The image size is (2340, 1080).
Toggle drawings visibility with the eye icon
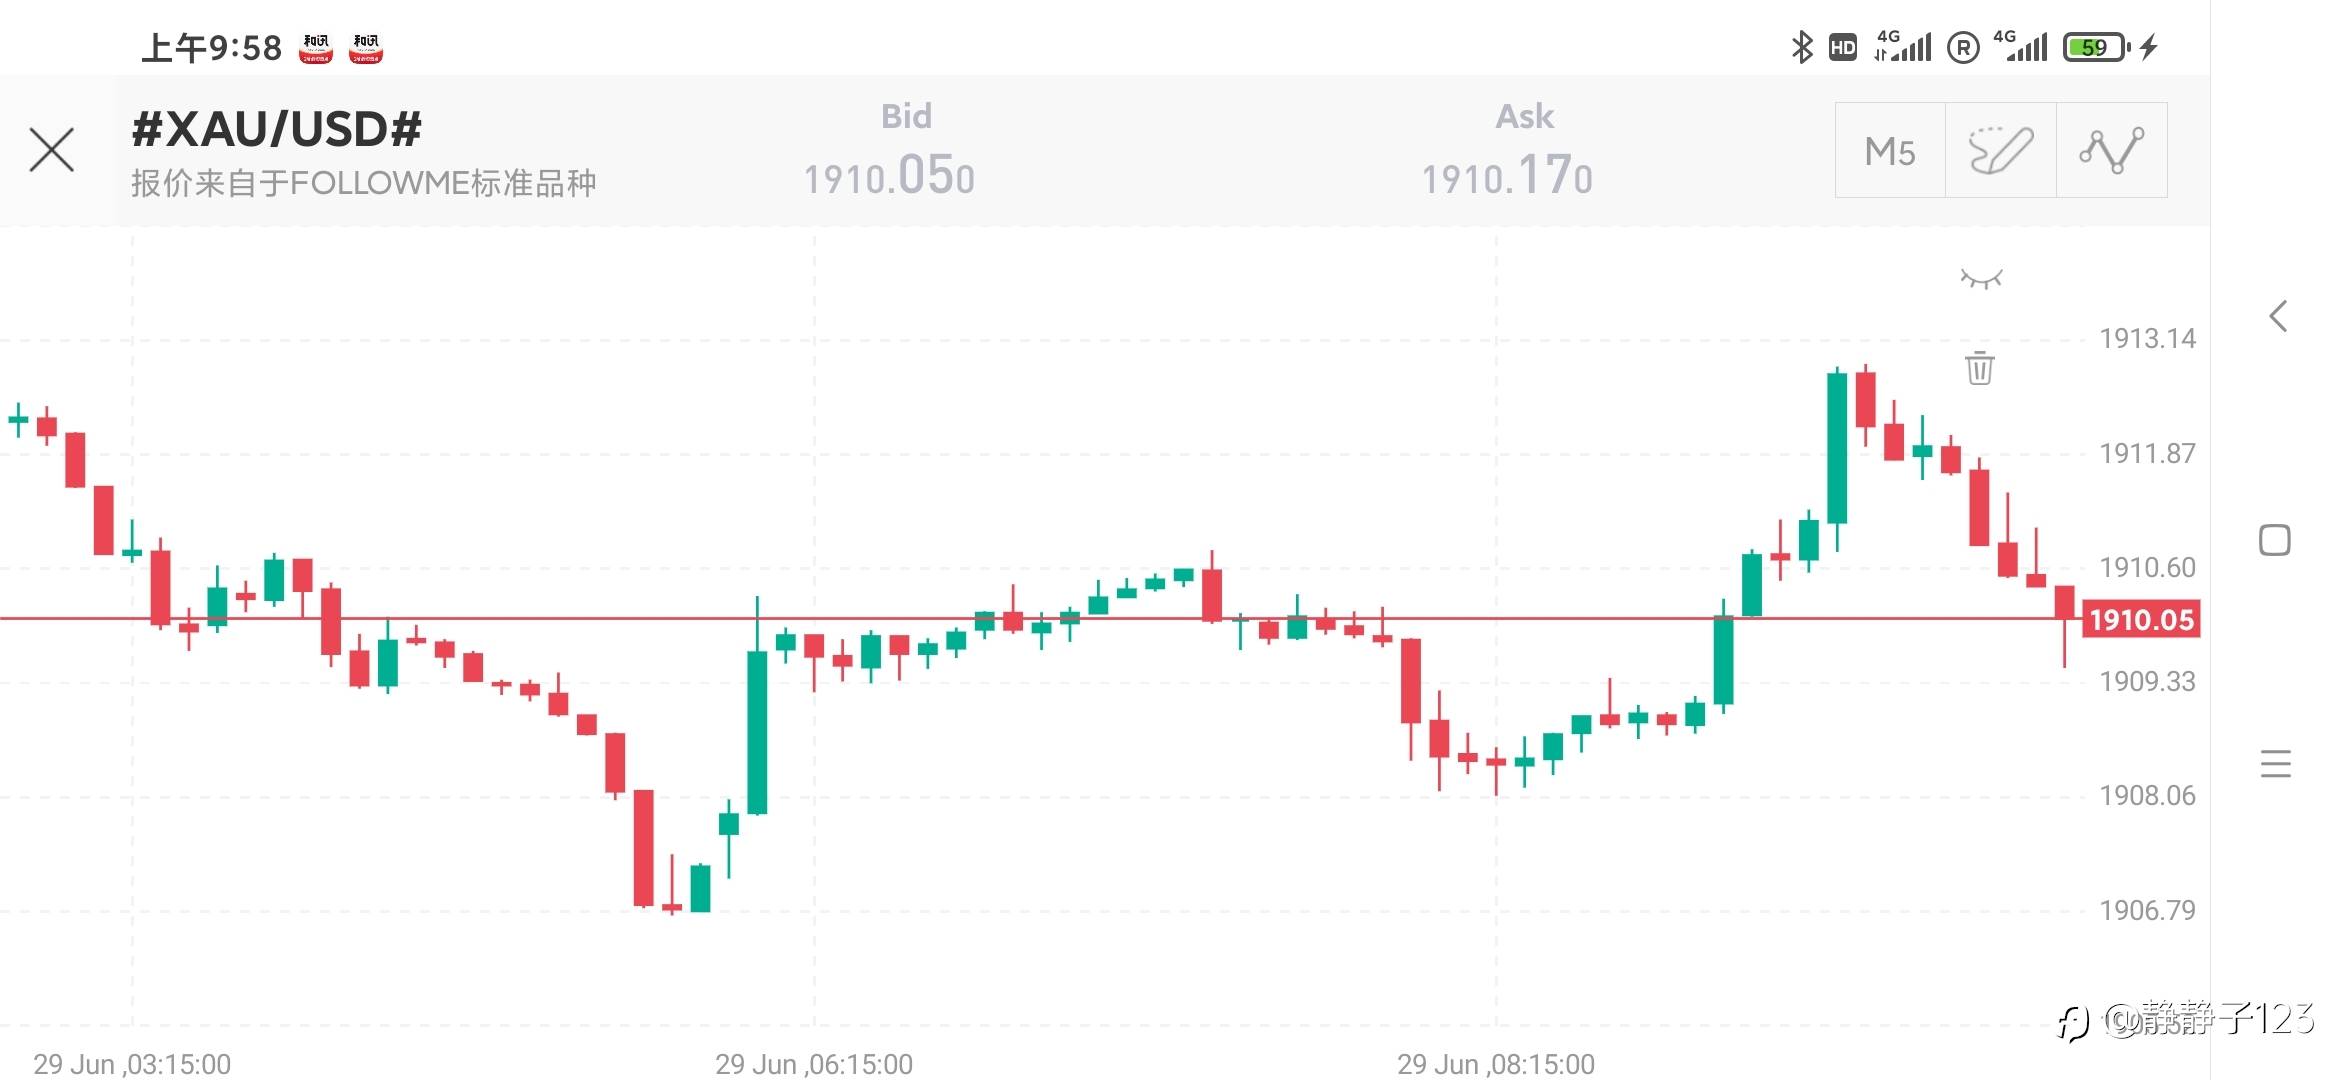pyautogui.click(x=1981, y=279)
